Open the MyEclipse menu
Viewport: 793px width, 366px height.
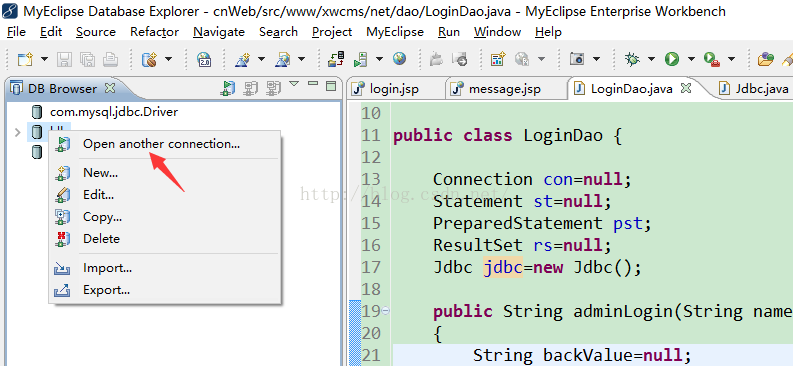click(395, 32)
